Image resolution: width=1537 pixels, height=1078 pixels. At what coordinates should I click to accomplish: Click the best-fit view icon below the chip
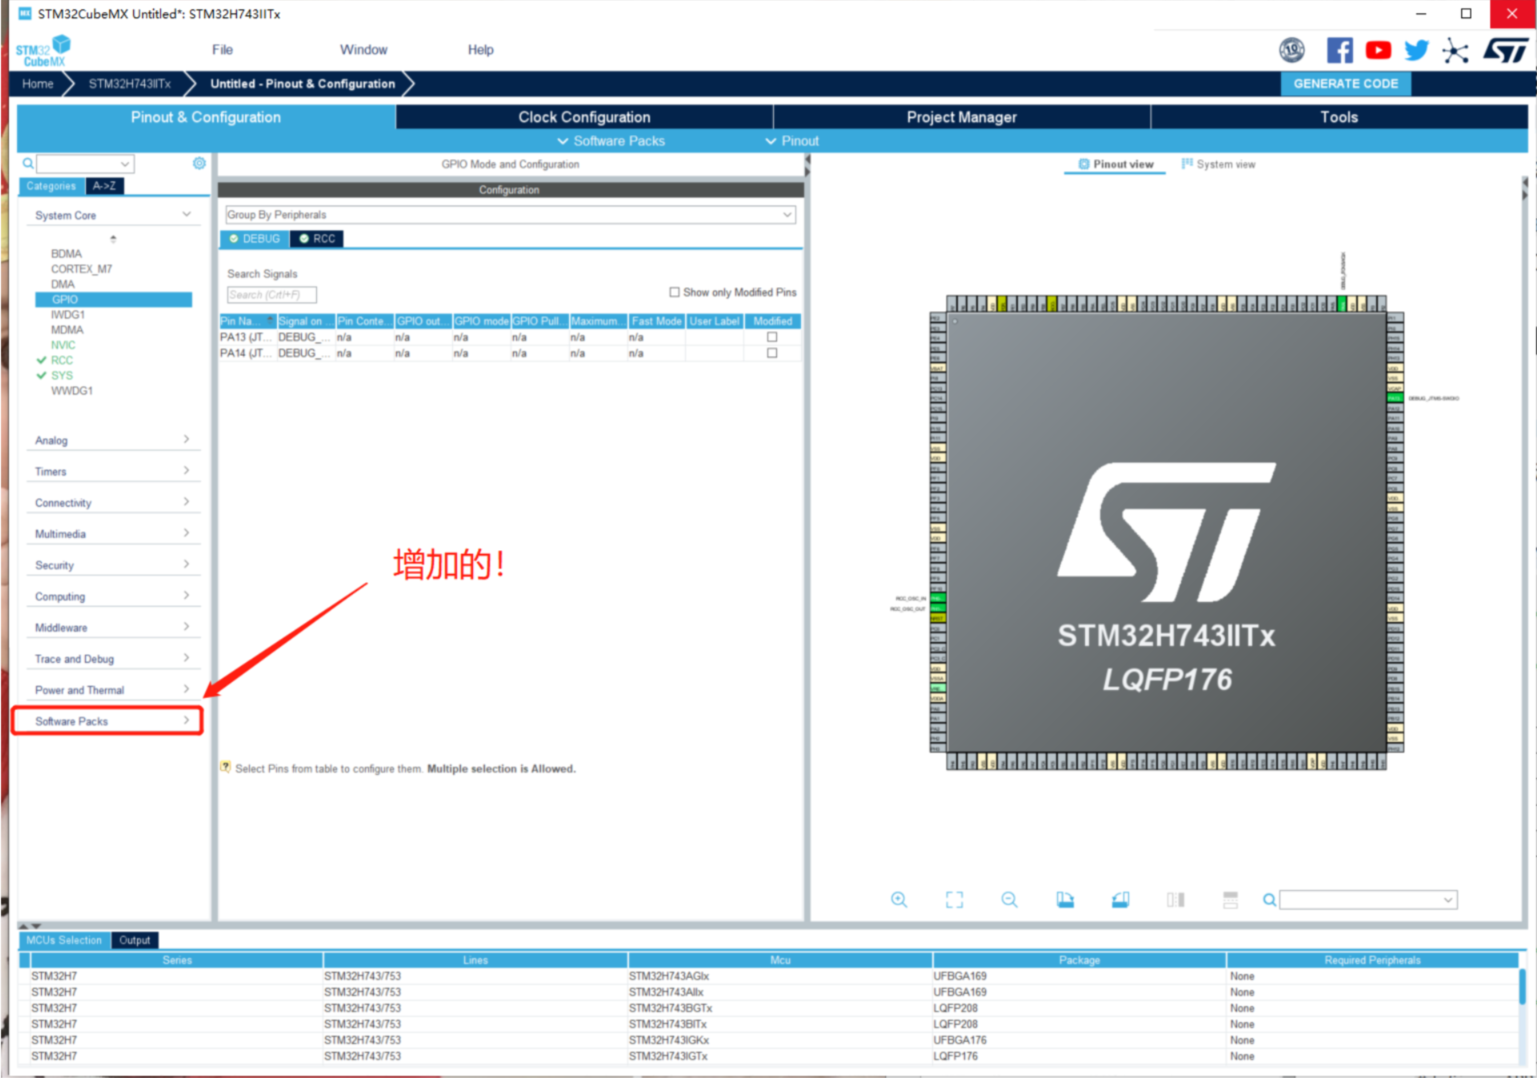[x=953, y=899]
